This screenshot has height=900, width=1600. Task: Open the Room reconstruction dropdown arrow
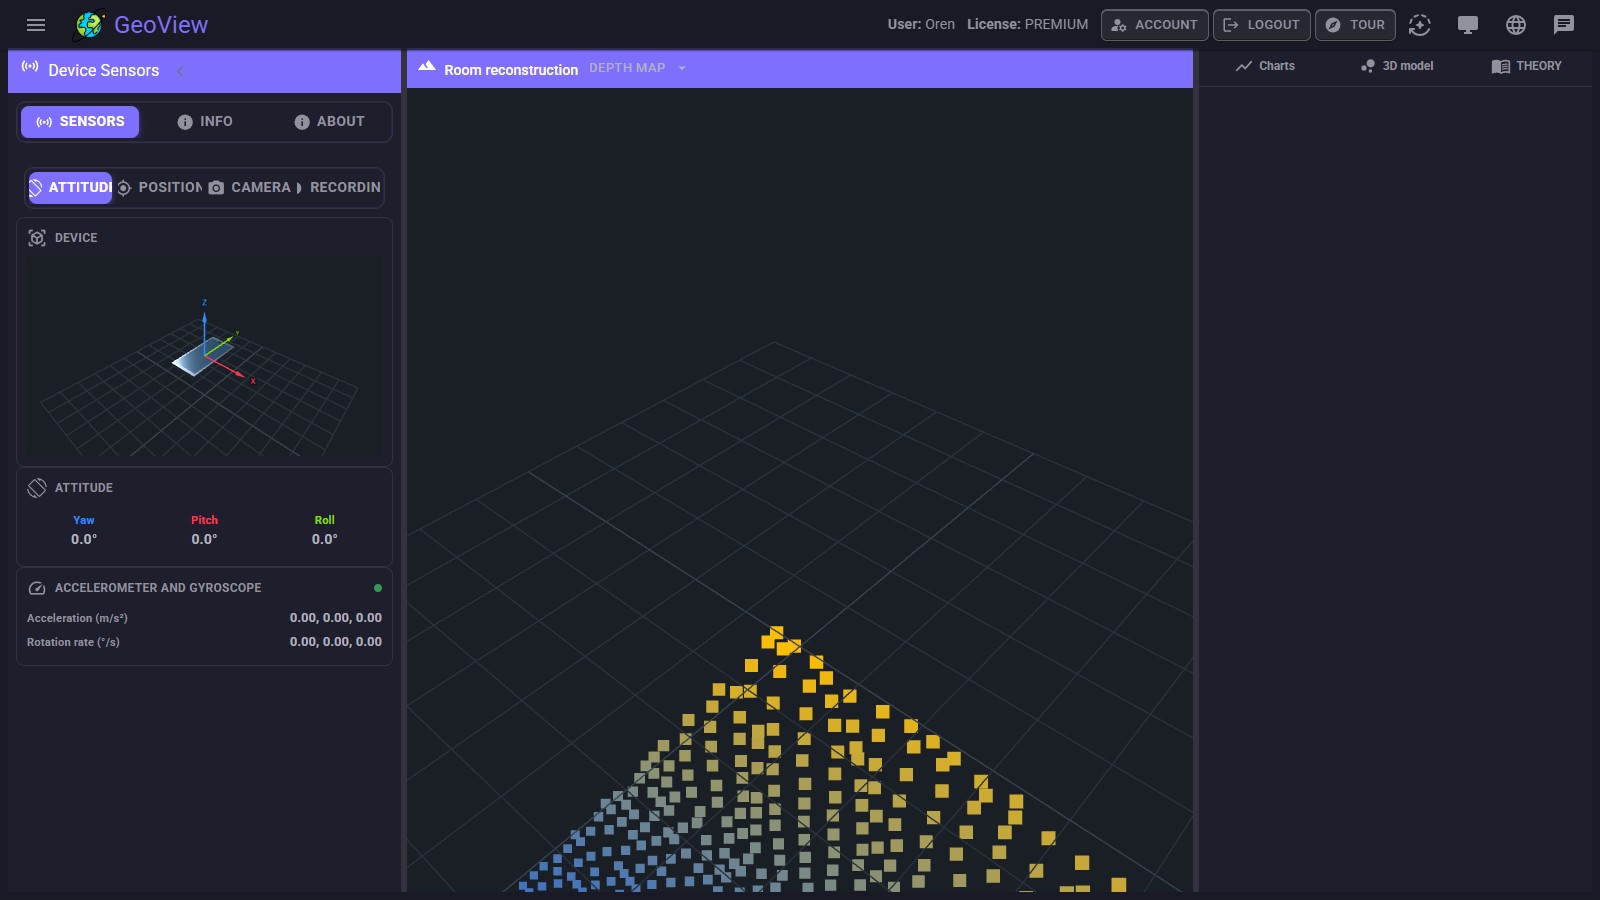pyautogui.click(x=682, y=68)
